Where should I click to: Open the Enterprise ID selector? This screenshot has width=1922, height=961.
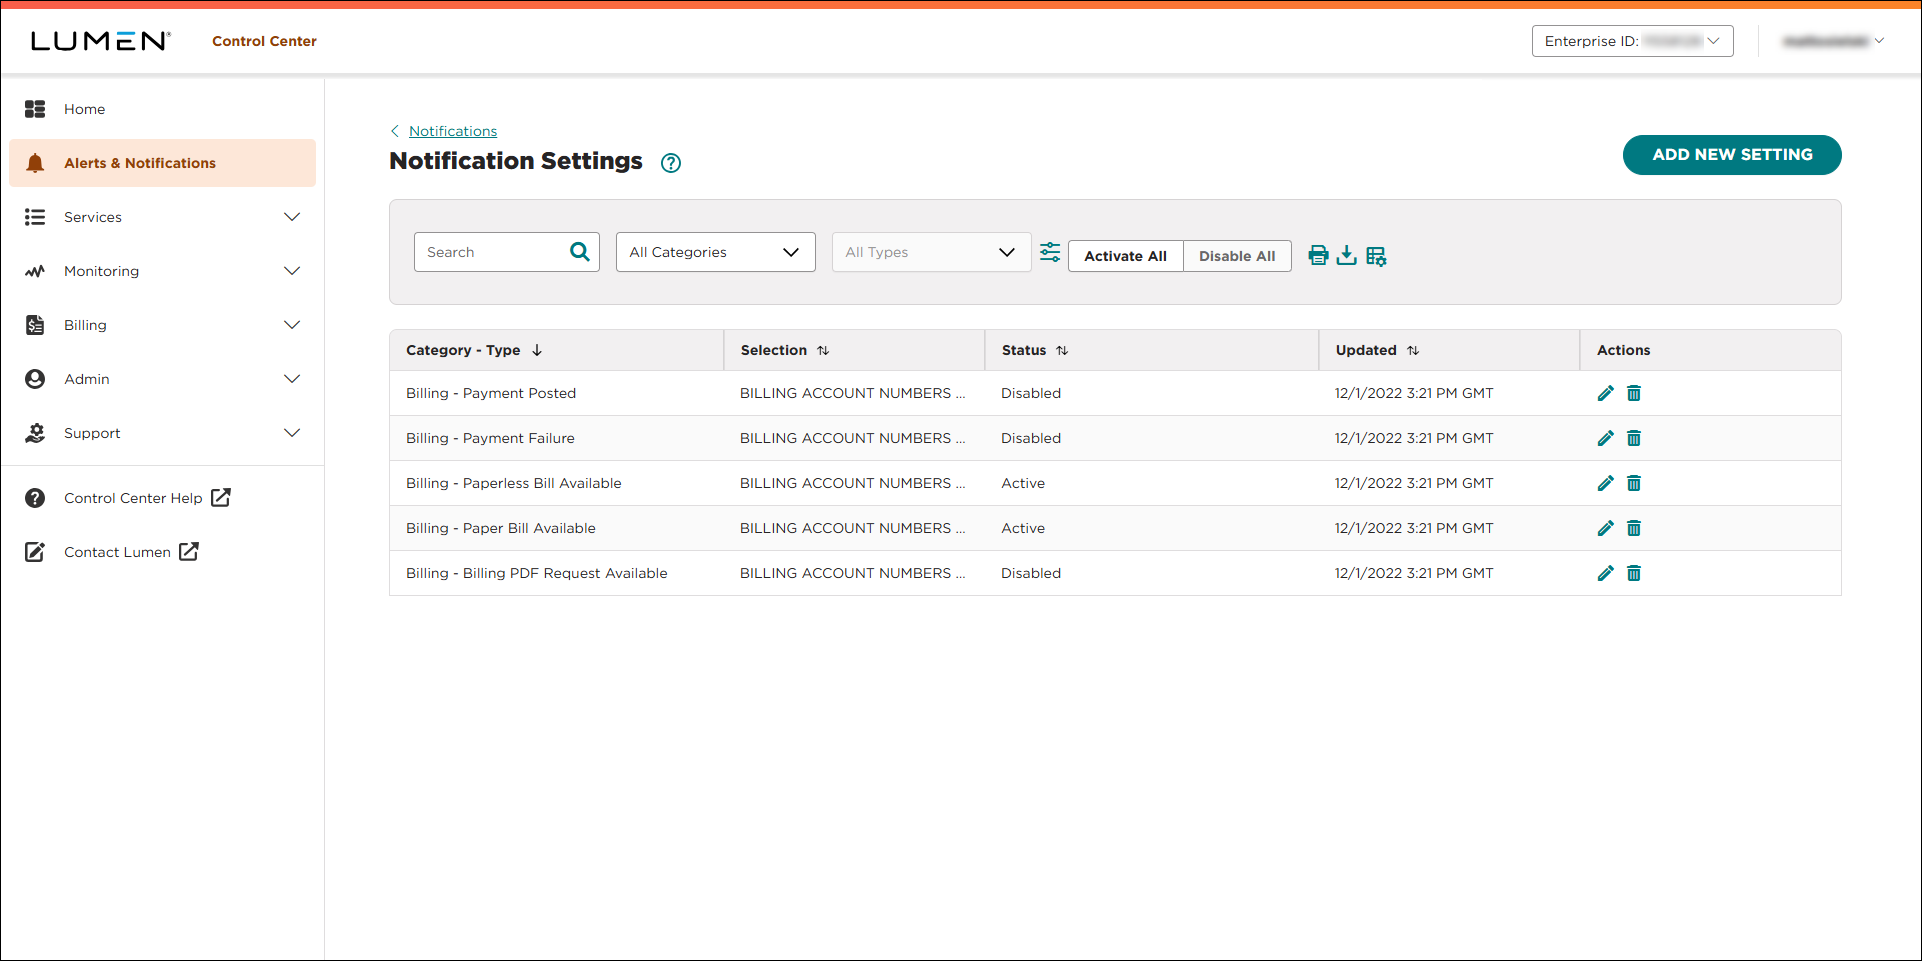click(1631, 41)
